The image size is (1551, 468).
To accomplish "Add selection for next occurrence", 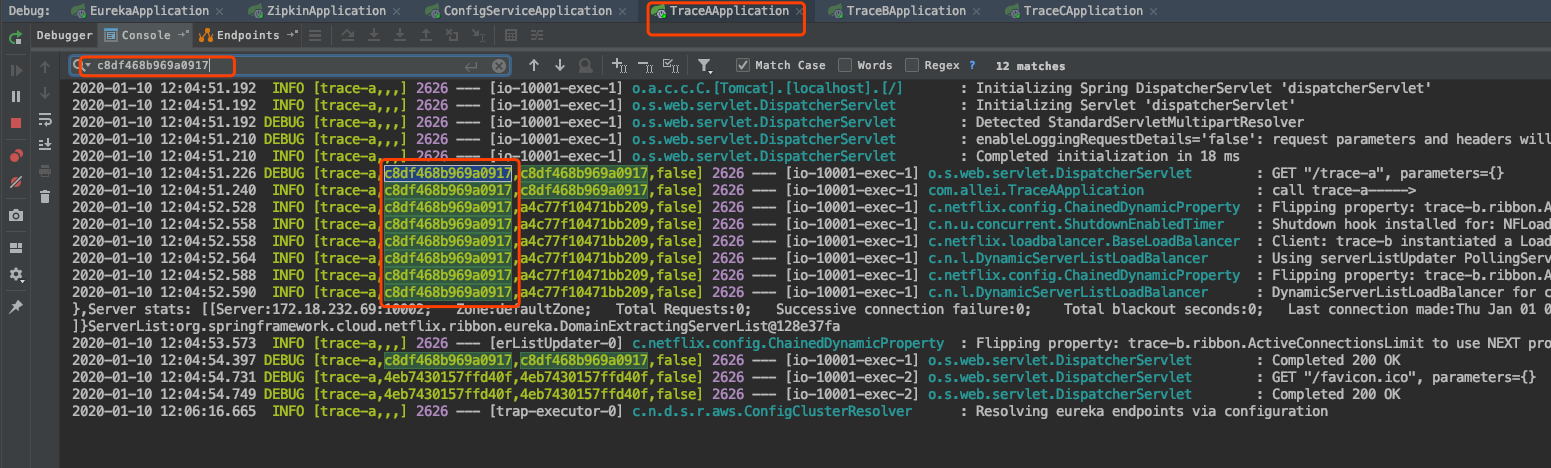I will pyautogui.click(x=619, y=65).
